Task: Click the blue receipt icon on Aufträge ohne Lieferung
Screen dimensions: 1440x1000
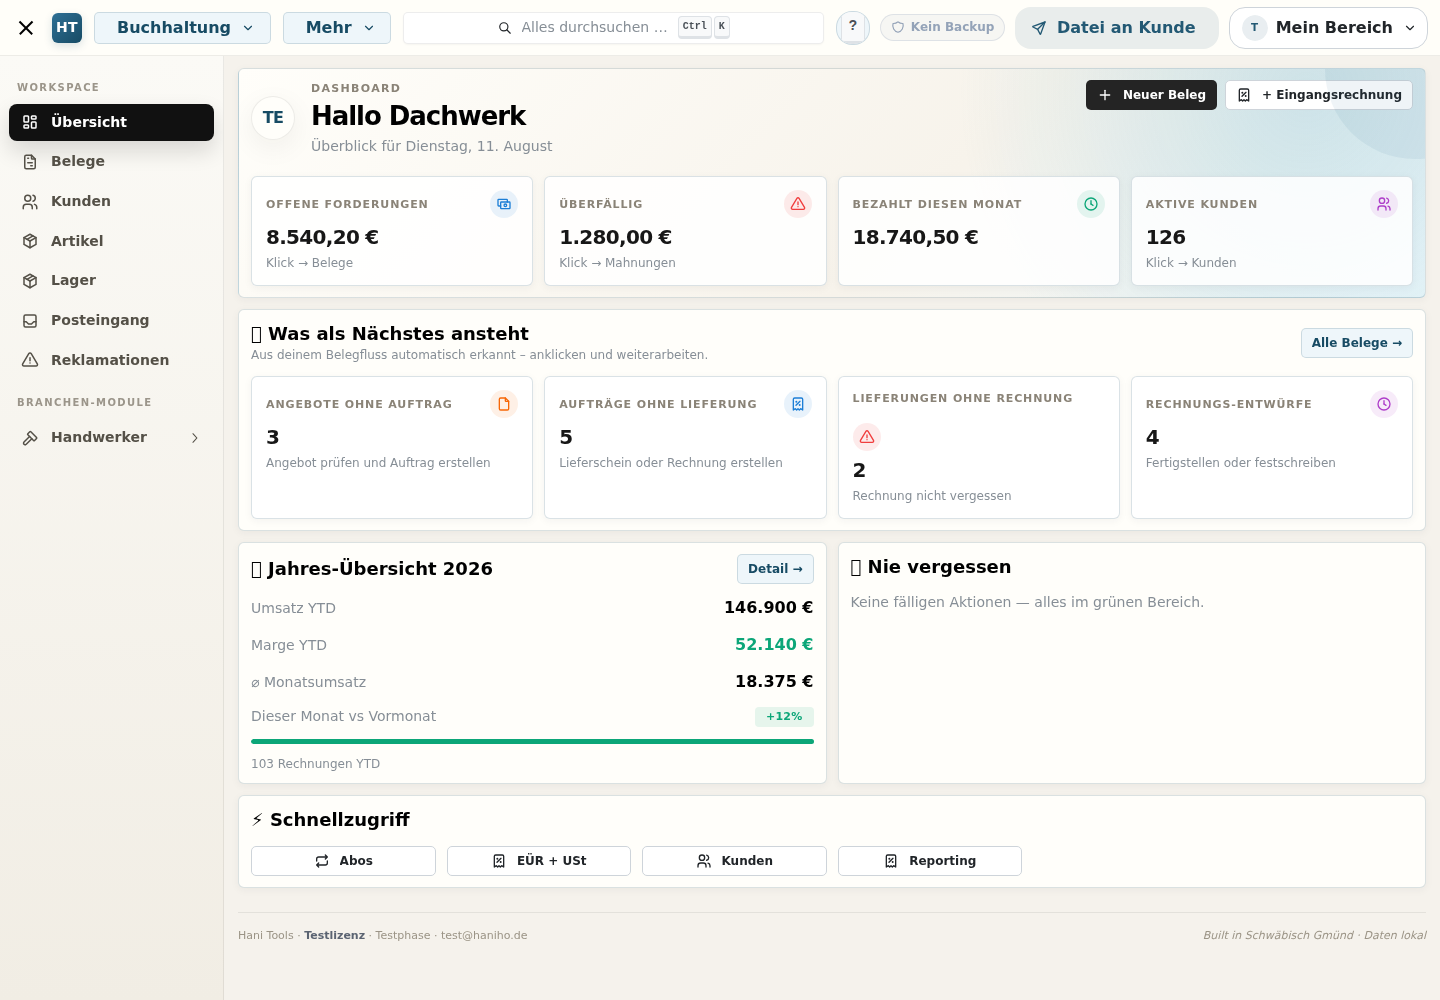Action: [798, 404]
